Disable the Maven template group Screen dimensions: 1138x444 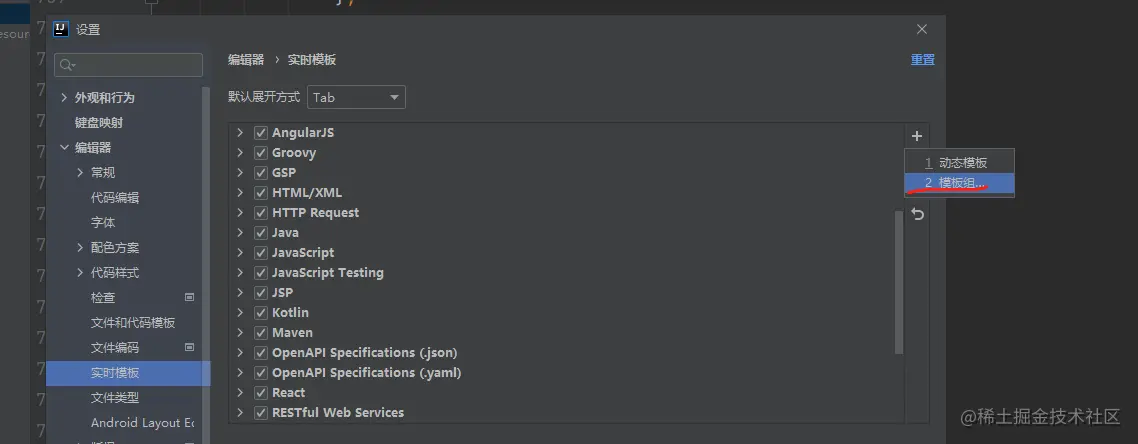tap(261, 333)
